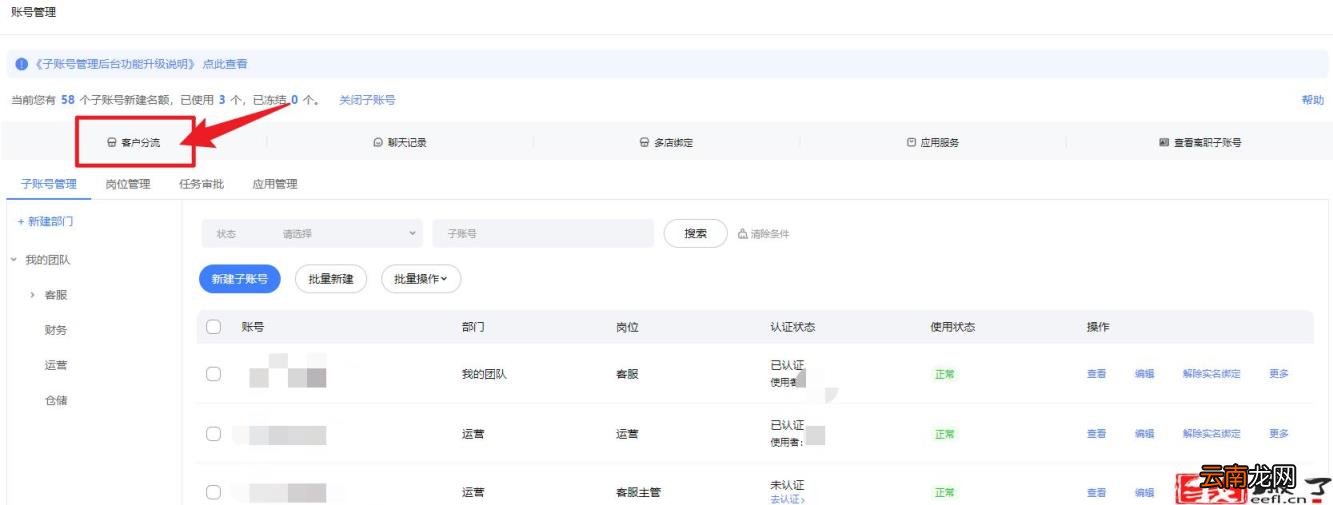1333x505 pixels.
Task: Click the 客服主管 position cell
Action: coord(638,493)
